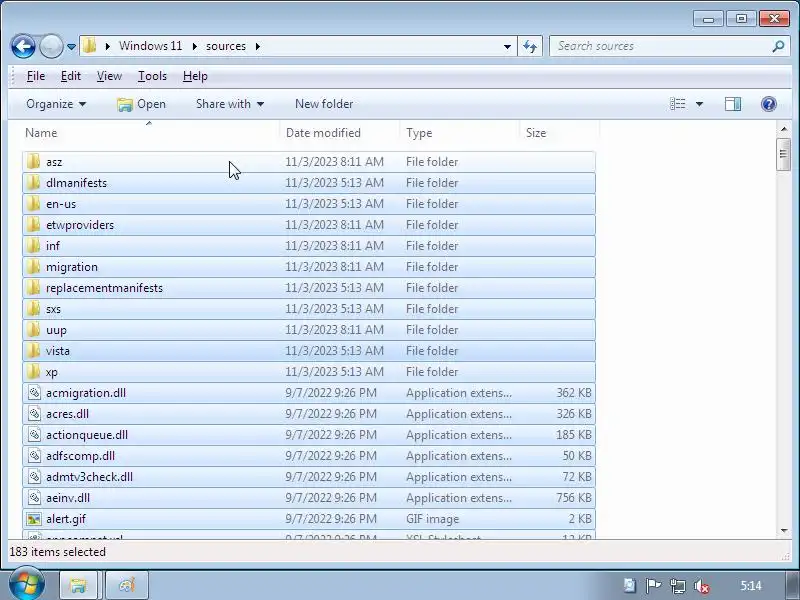Select the asz folder icon
Viewport: 800px width, 600px height.
[x=34, y=162]
